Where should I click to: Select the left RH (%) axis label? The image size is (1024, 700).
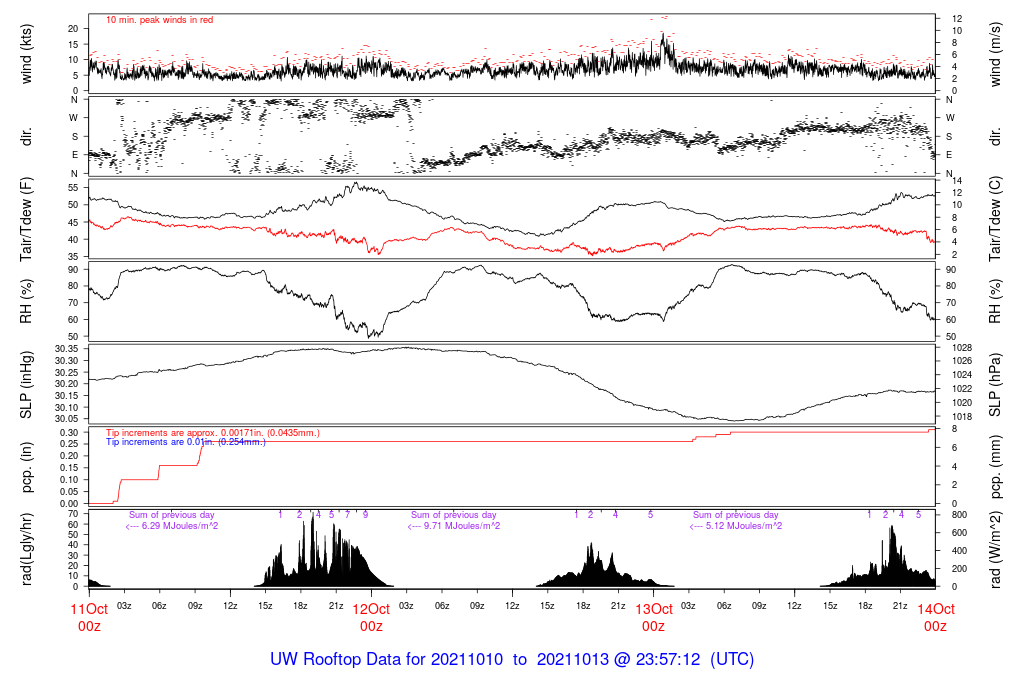(x=27, y=302)
